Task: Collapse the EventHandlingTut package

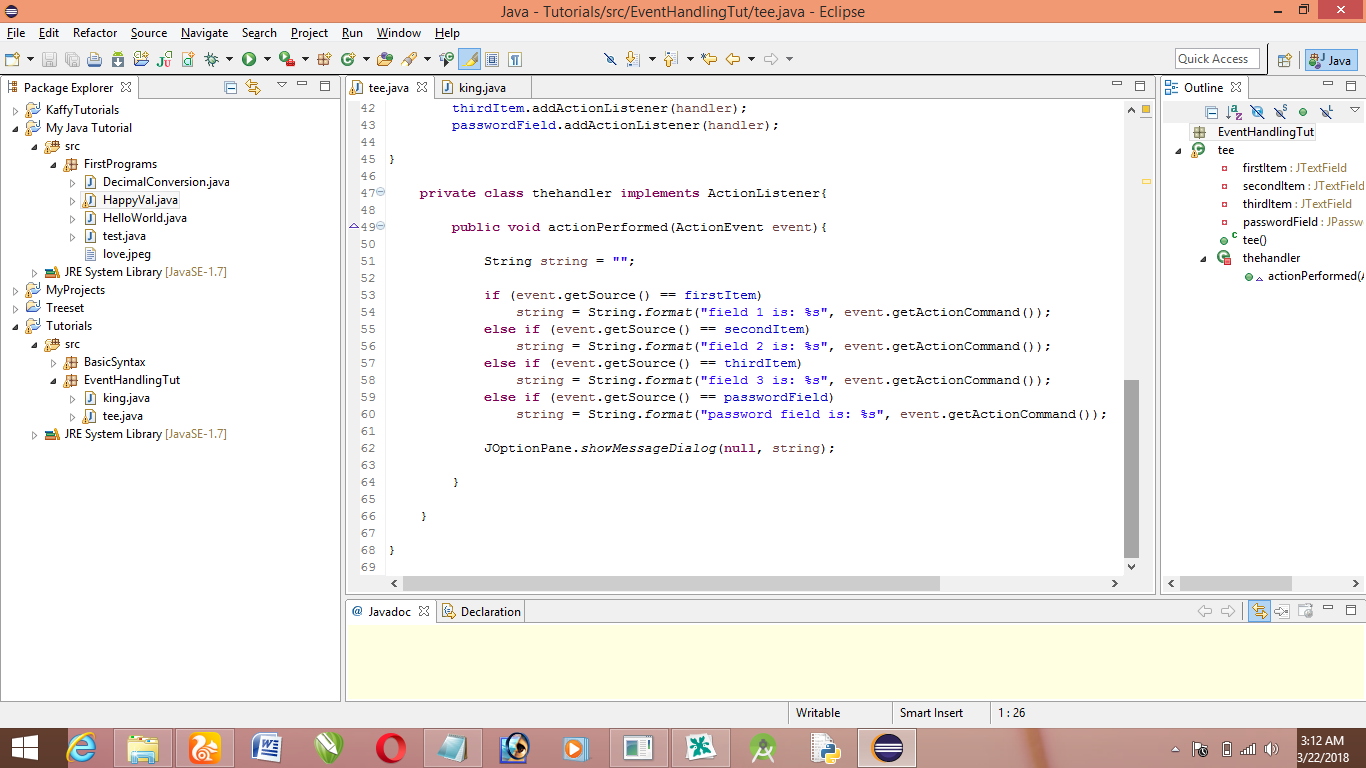Action: (x=54, y=380)
